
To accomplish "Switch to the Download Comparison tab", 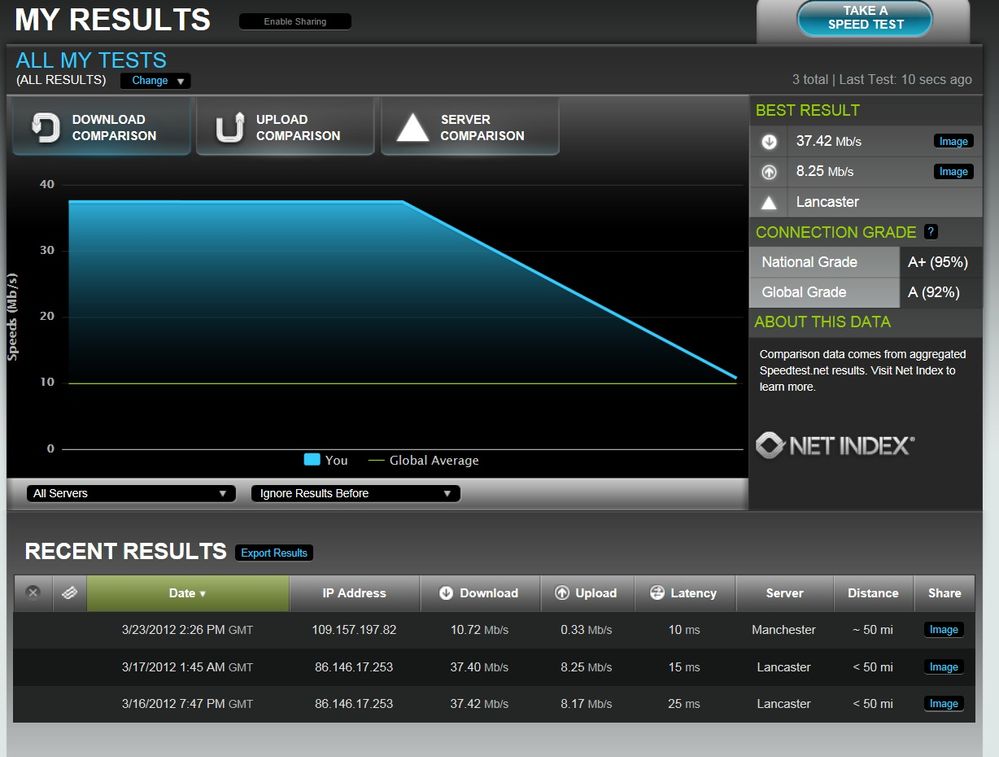I will click(x=101, y=127).
